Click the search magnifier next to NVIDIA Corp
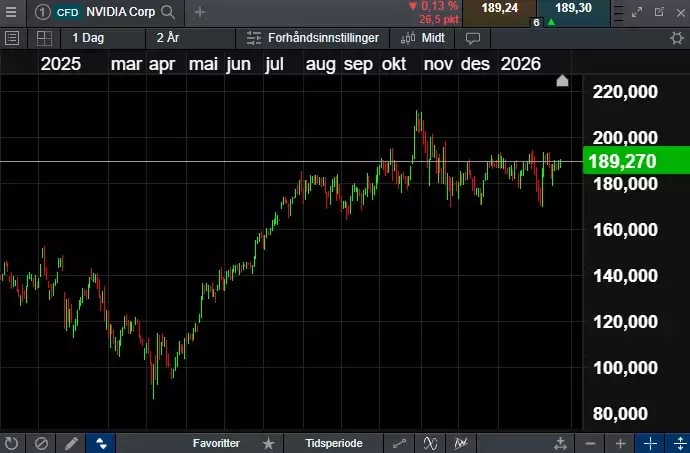 pos(168,12)
